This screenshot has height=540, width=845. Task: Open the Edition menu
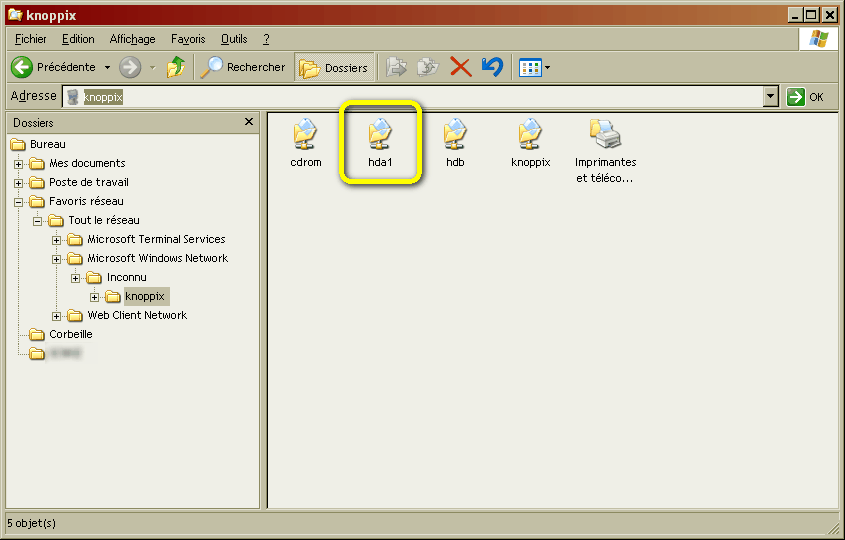(x=78, y=39)
